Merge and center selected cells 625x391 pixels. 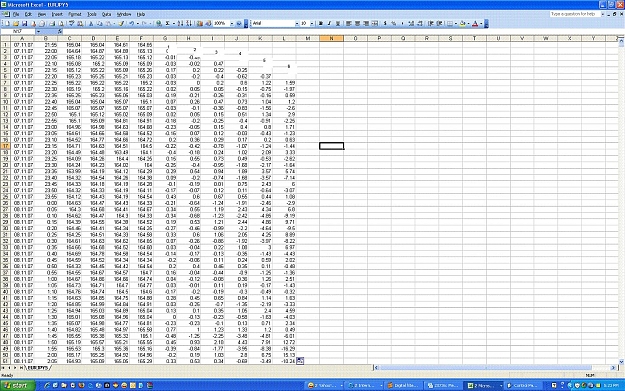click(x=374, y=24)
